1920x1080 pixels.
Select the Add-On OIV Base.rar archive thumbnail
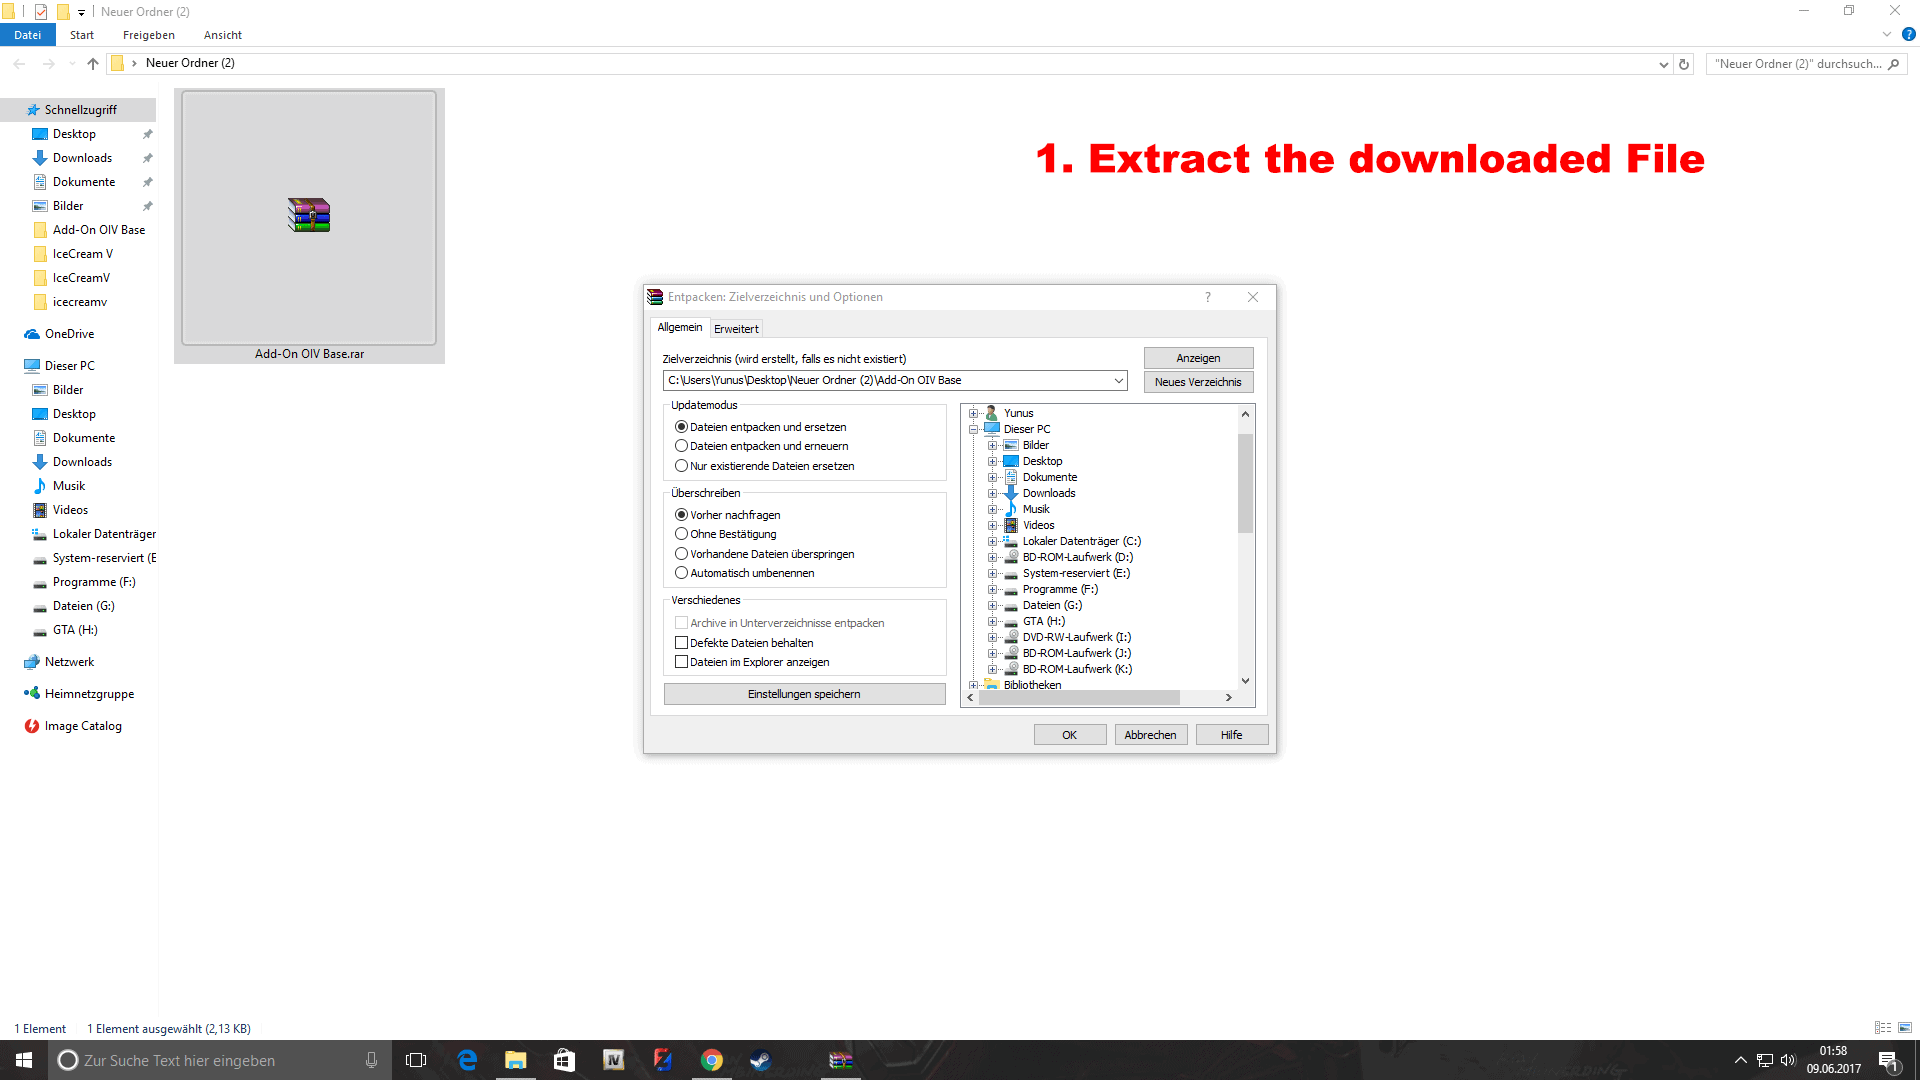click(x=309, y=226)
